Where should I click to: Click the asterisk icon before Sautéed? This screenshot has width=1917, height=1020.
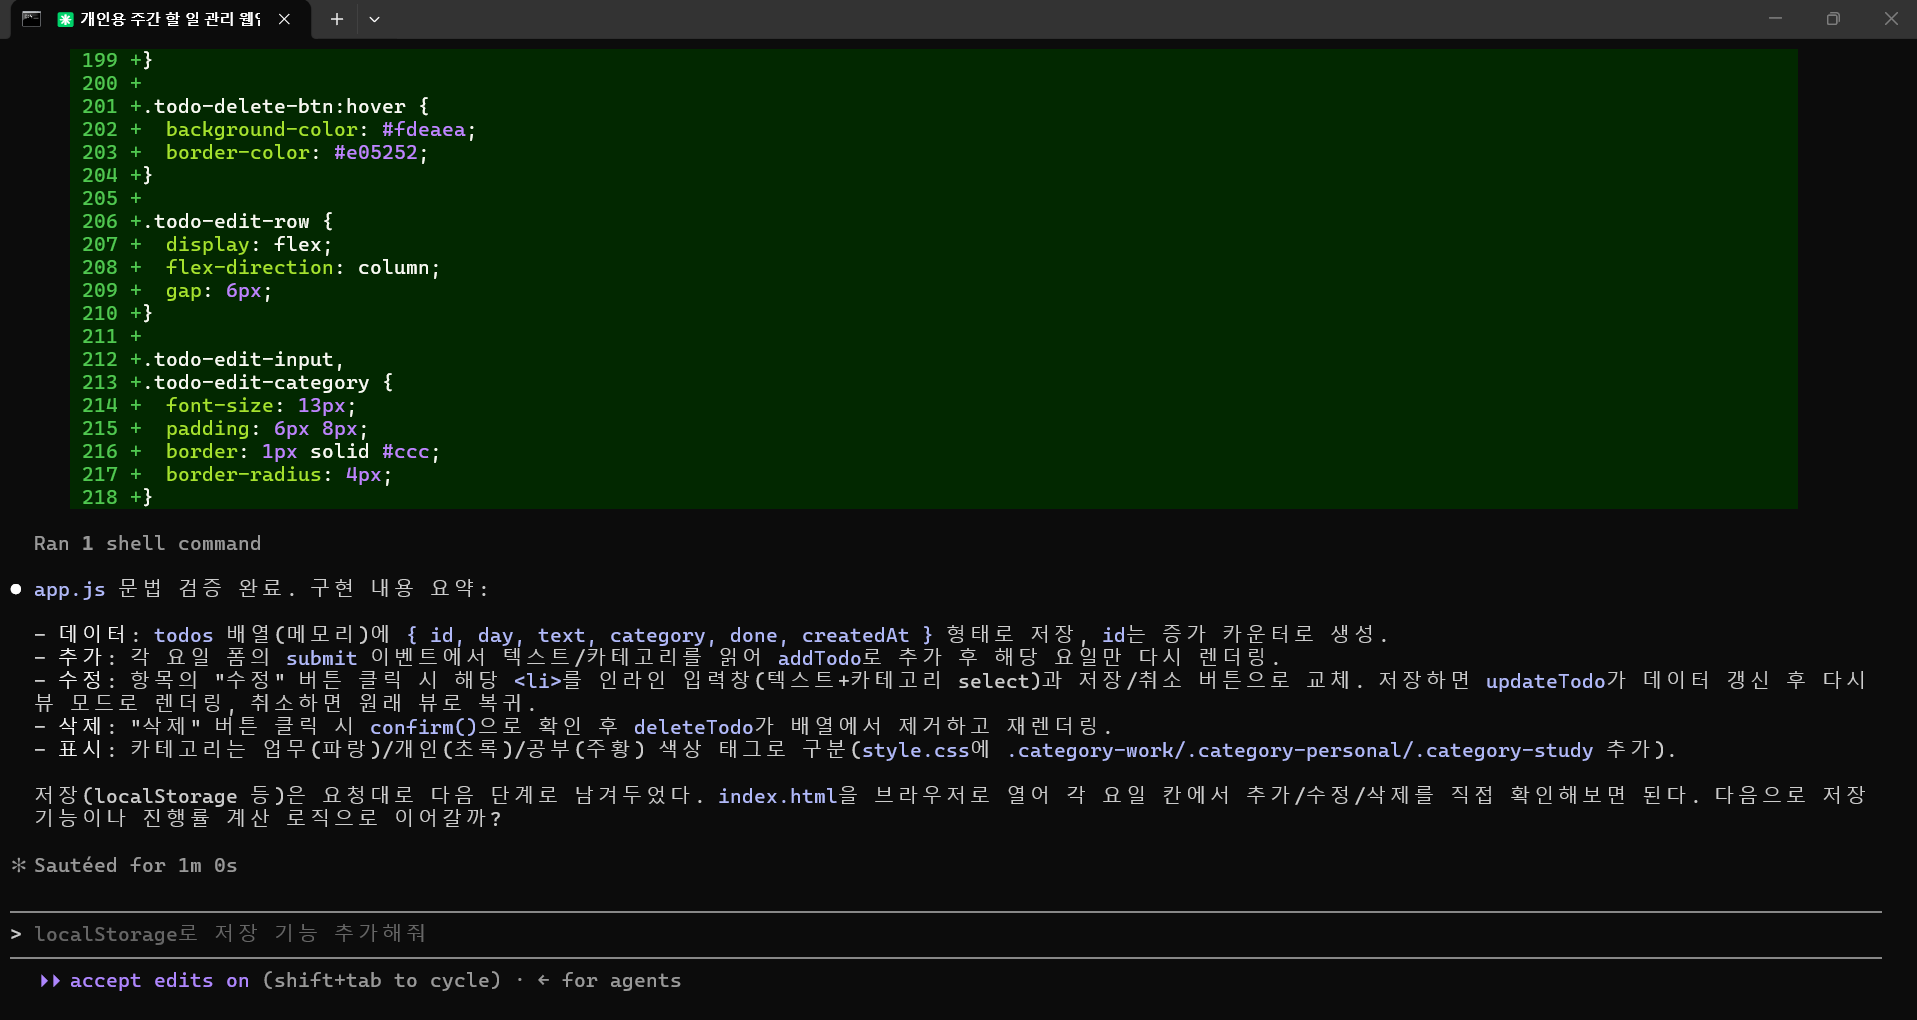[18, 865]
